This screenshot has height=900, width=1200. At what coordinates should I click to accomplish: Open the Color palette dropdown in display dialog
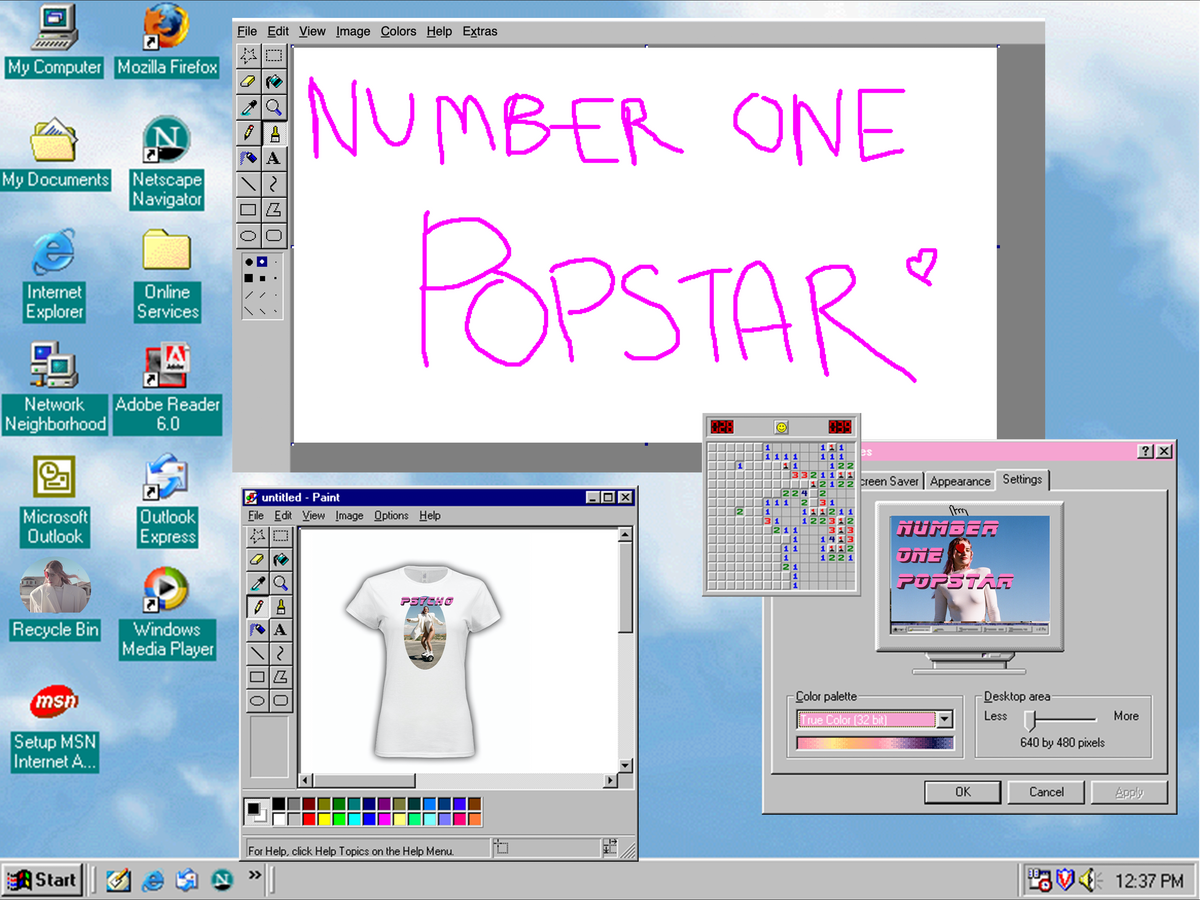[x=944, y=720]
